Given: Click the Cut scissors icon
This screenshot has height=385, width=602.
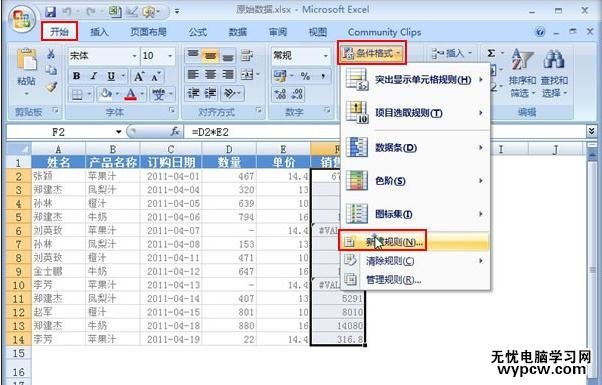Looking at the screenshot, I should pyautogui.click(x=51, y=54).
